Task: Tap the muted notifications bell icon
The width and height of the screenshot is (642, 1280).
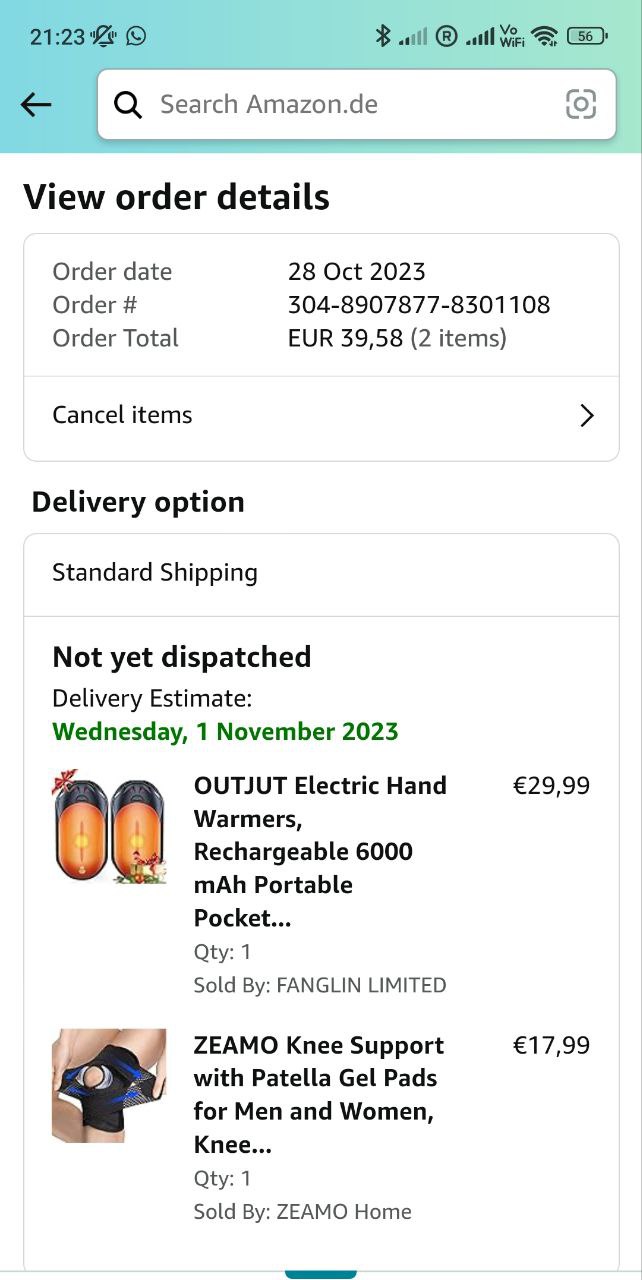Action: (103, 36)
